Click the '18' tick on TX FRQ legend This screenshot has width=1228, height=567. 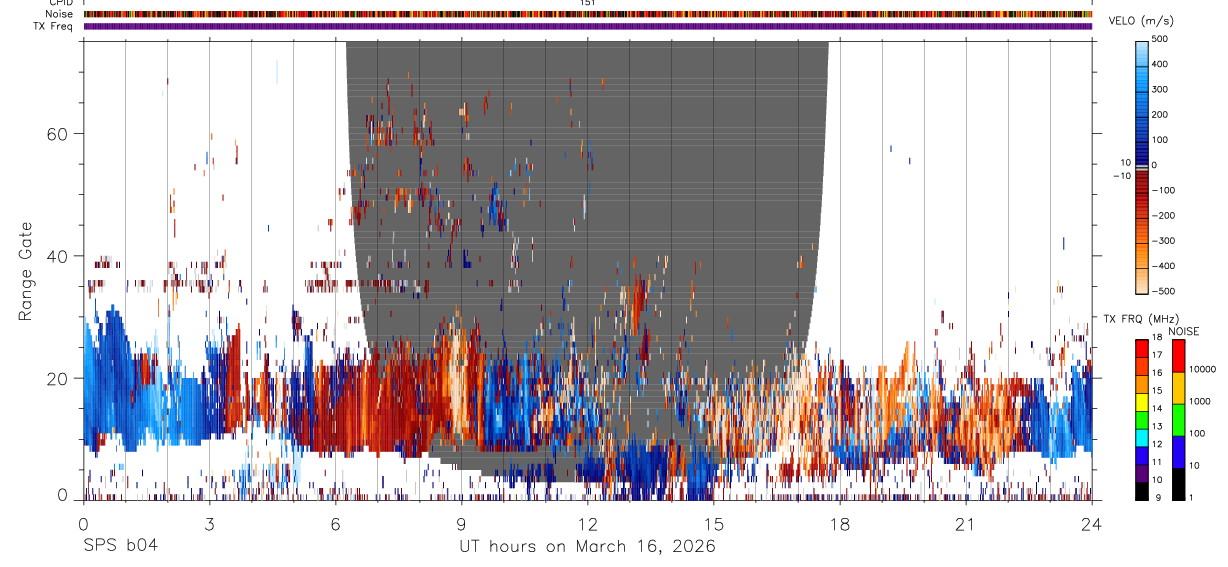(1157, 338)
